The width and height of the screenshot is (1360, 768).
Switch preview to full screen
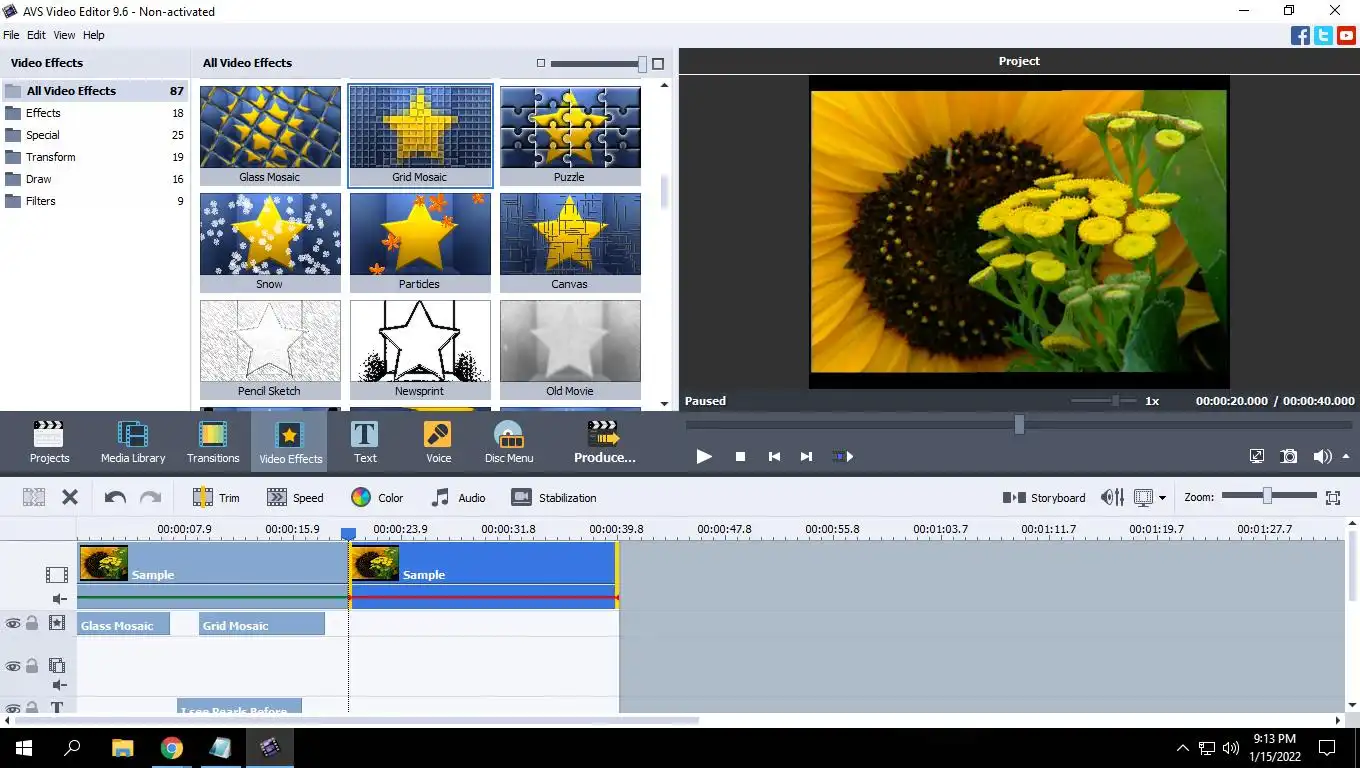(1257, 456)
